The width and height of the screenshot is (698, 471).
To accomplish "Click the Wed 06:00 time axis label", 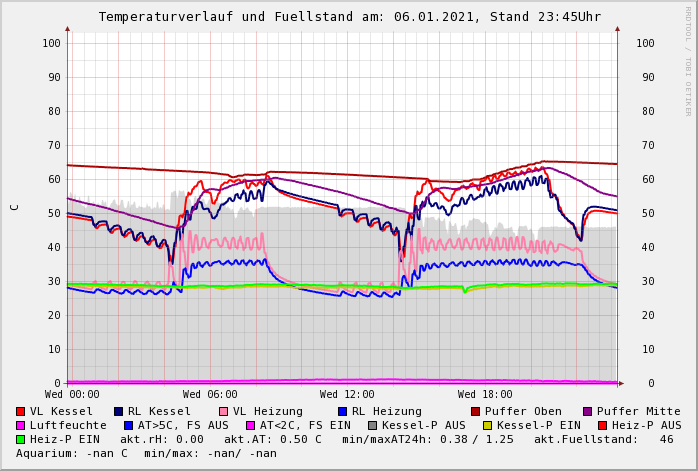I will tap(210, 395).
